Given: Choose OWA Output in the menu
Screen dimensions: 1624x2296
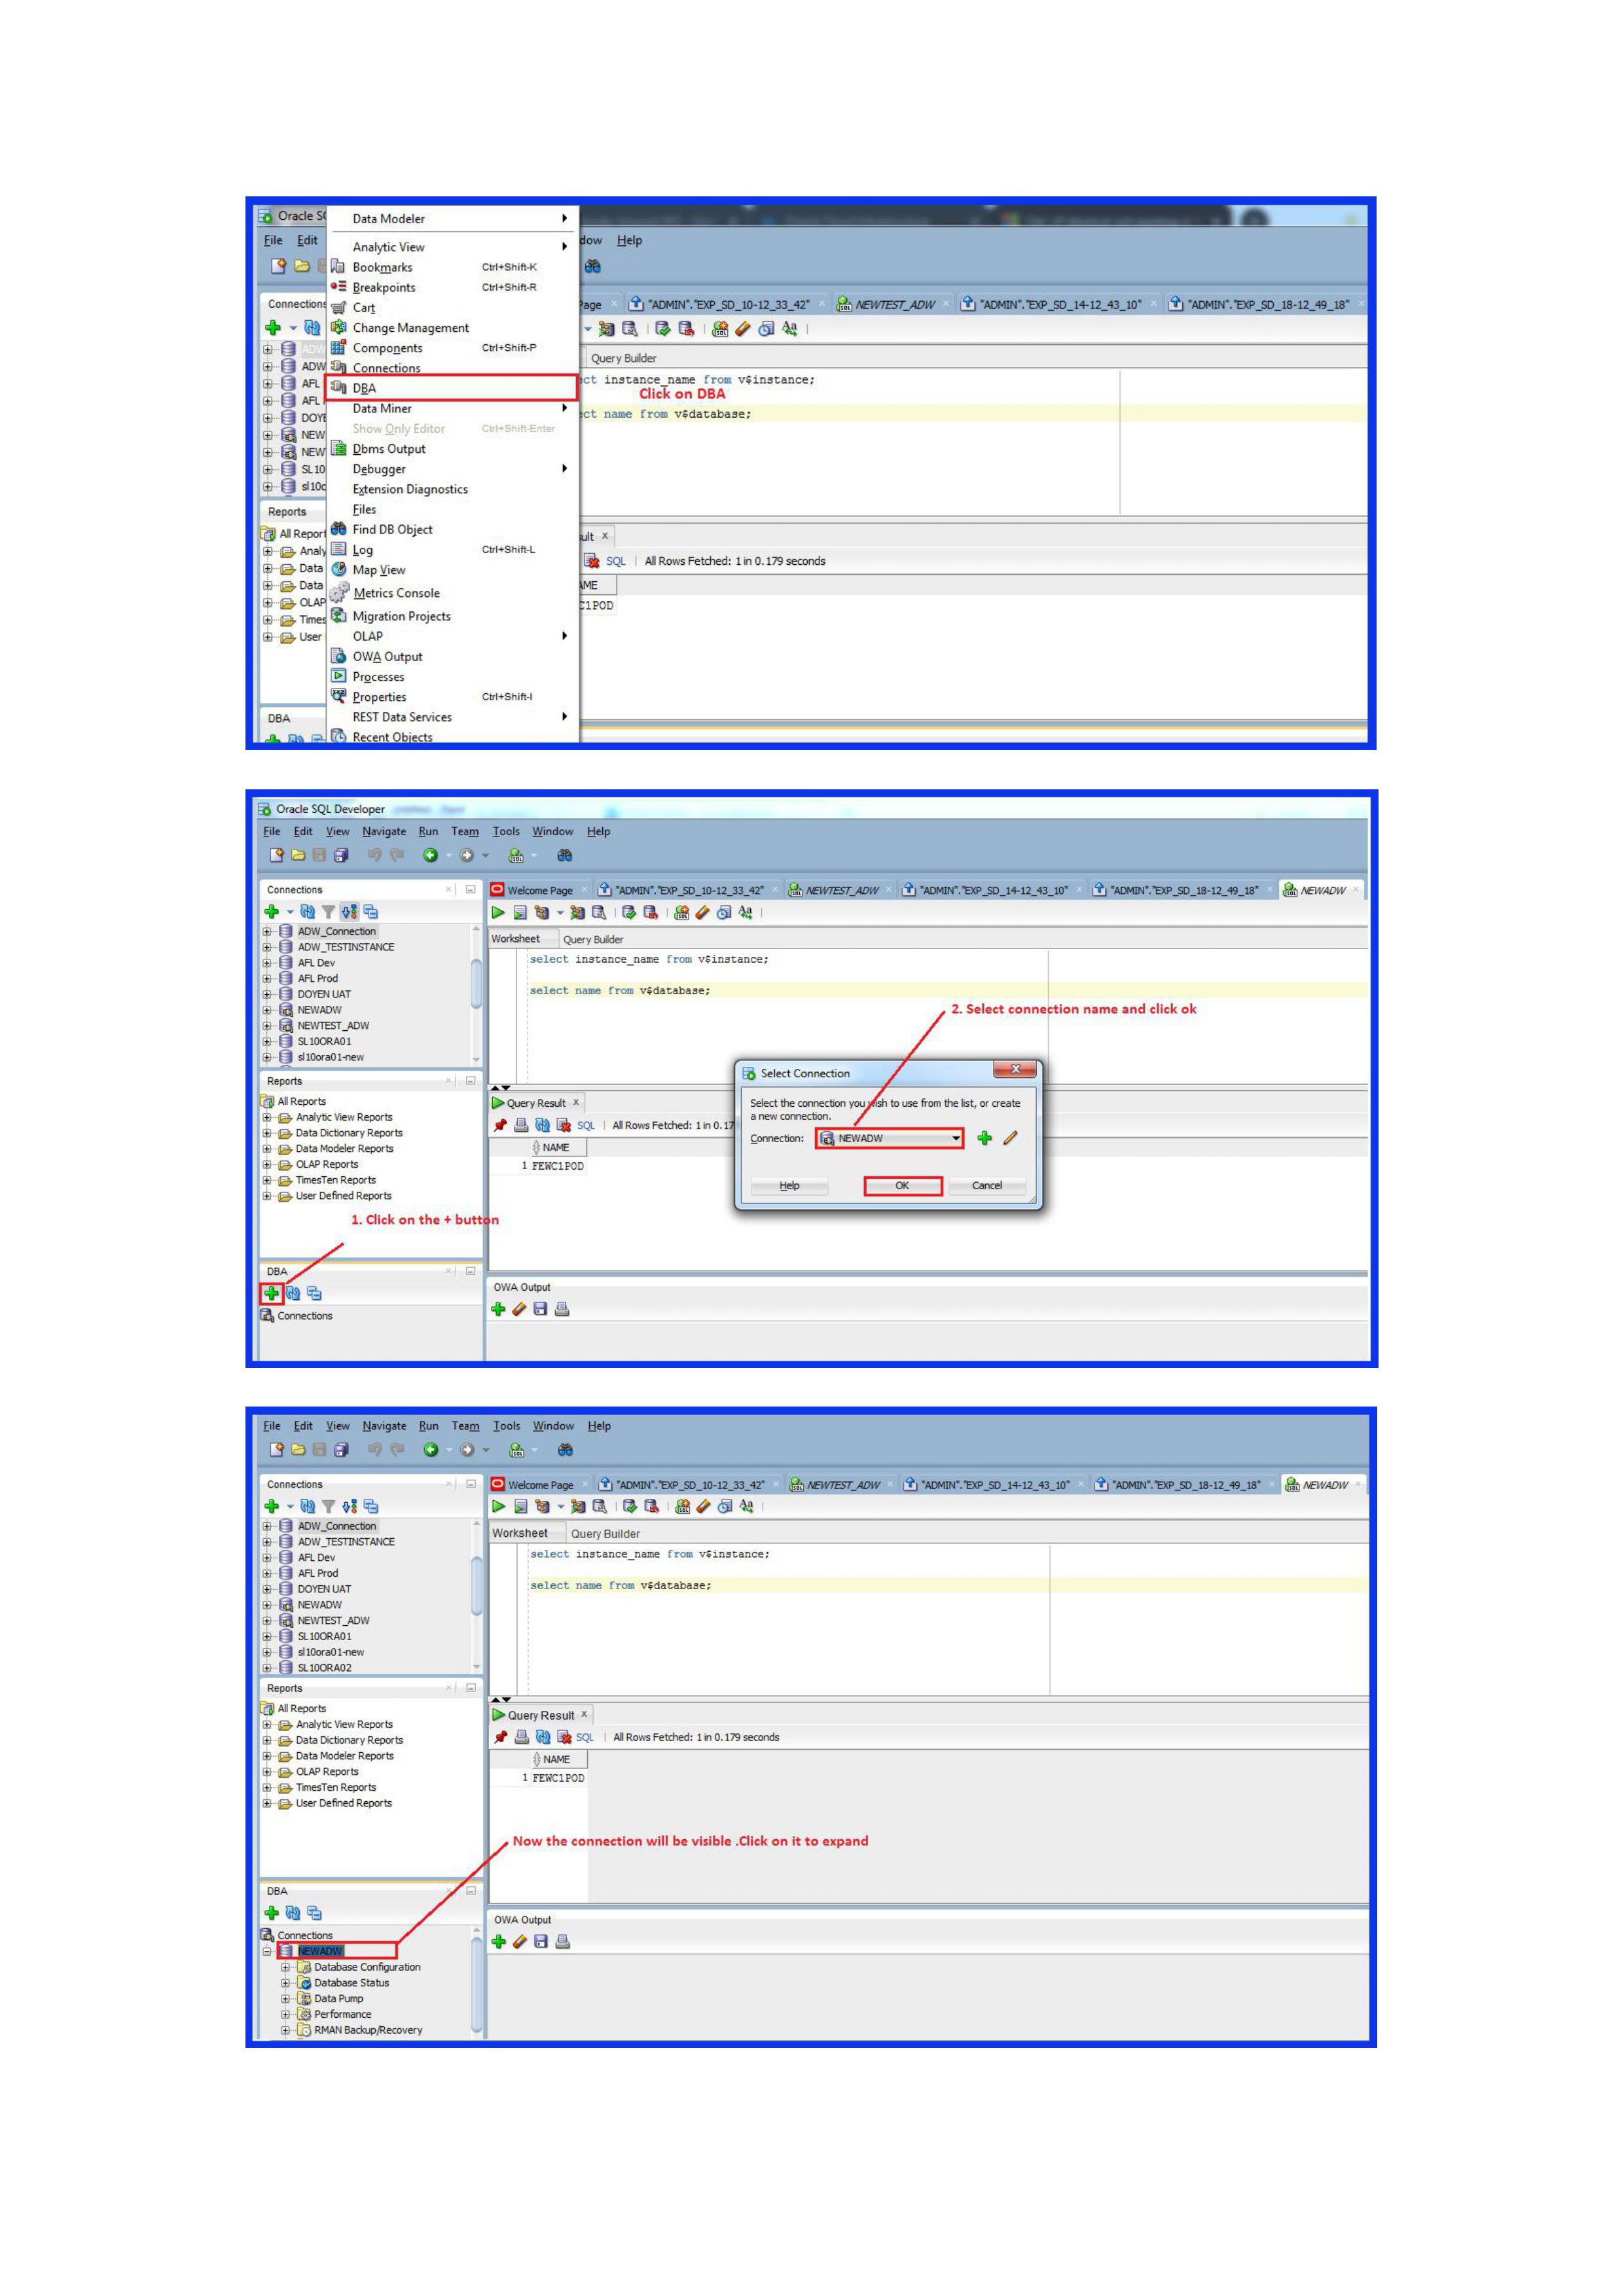Looking at the screenshot, I should pos(452,657).
